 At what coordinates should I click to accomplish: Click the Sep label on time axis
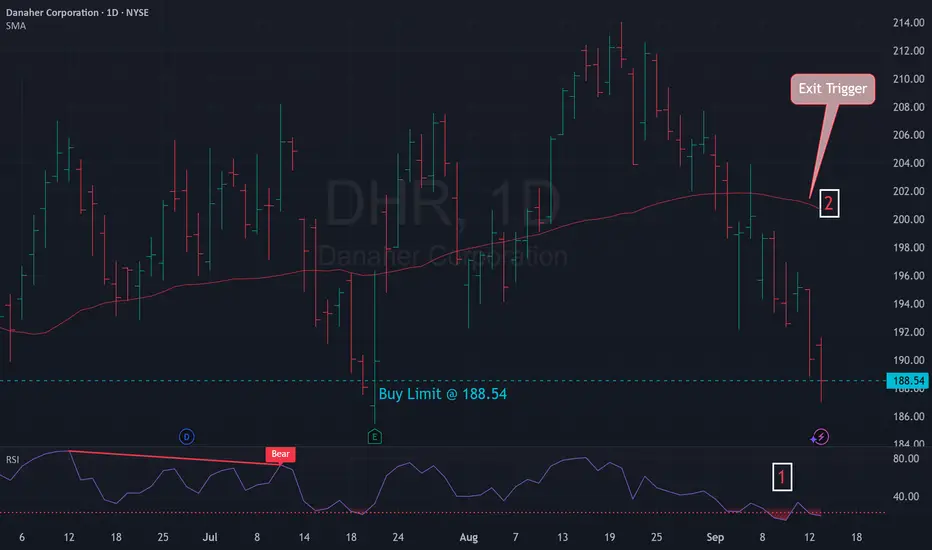[x=715, y=537]
